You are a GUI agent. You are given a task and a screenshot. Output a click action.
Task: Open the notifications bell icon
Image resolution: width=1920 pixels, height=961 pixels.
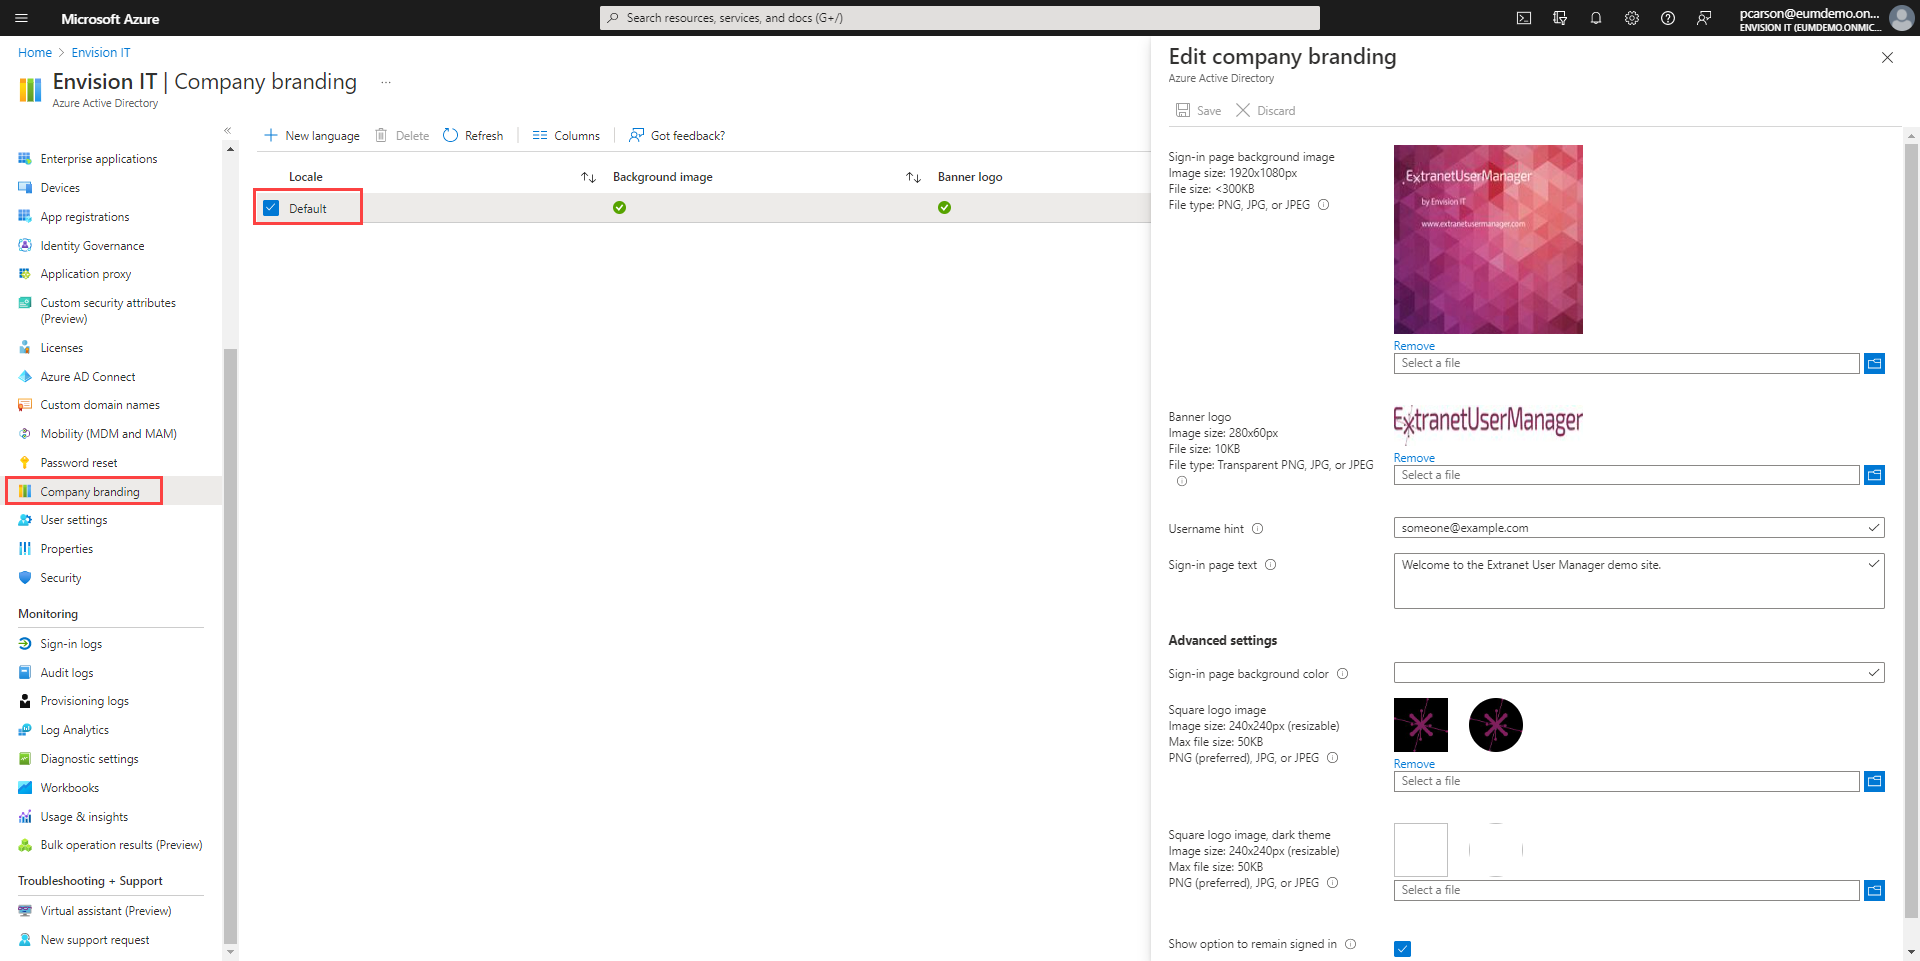click(1595, 18)
